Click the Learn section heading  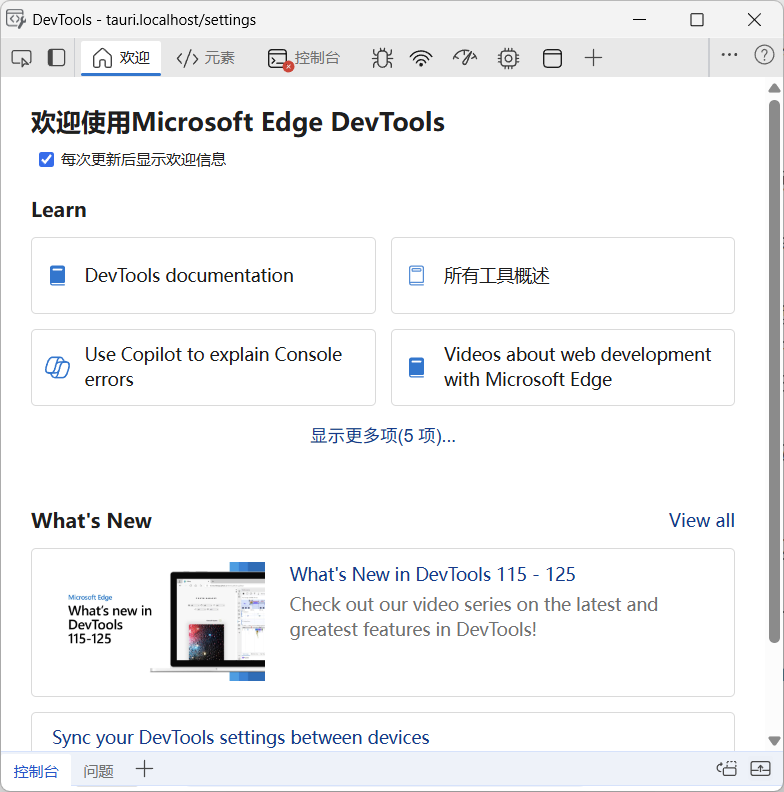[59, 210]
